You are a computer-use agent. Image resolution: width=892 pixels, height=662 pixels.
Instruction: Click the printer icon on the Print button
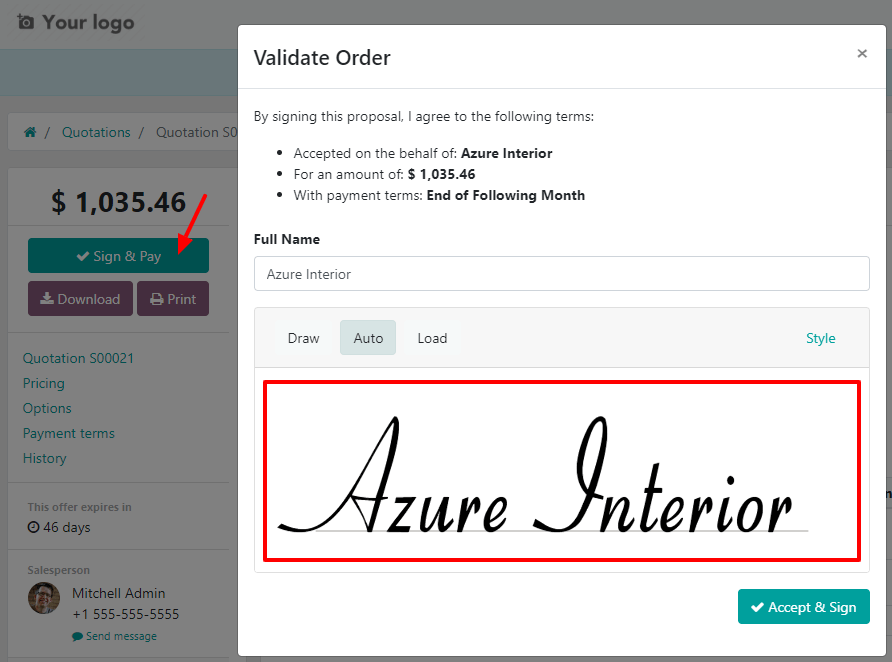coord(156,298)
